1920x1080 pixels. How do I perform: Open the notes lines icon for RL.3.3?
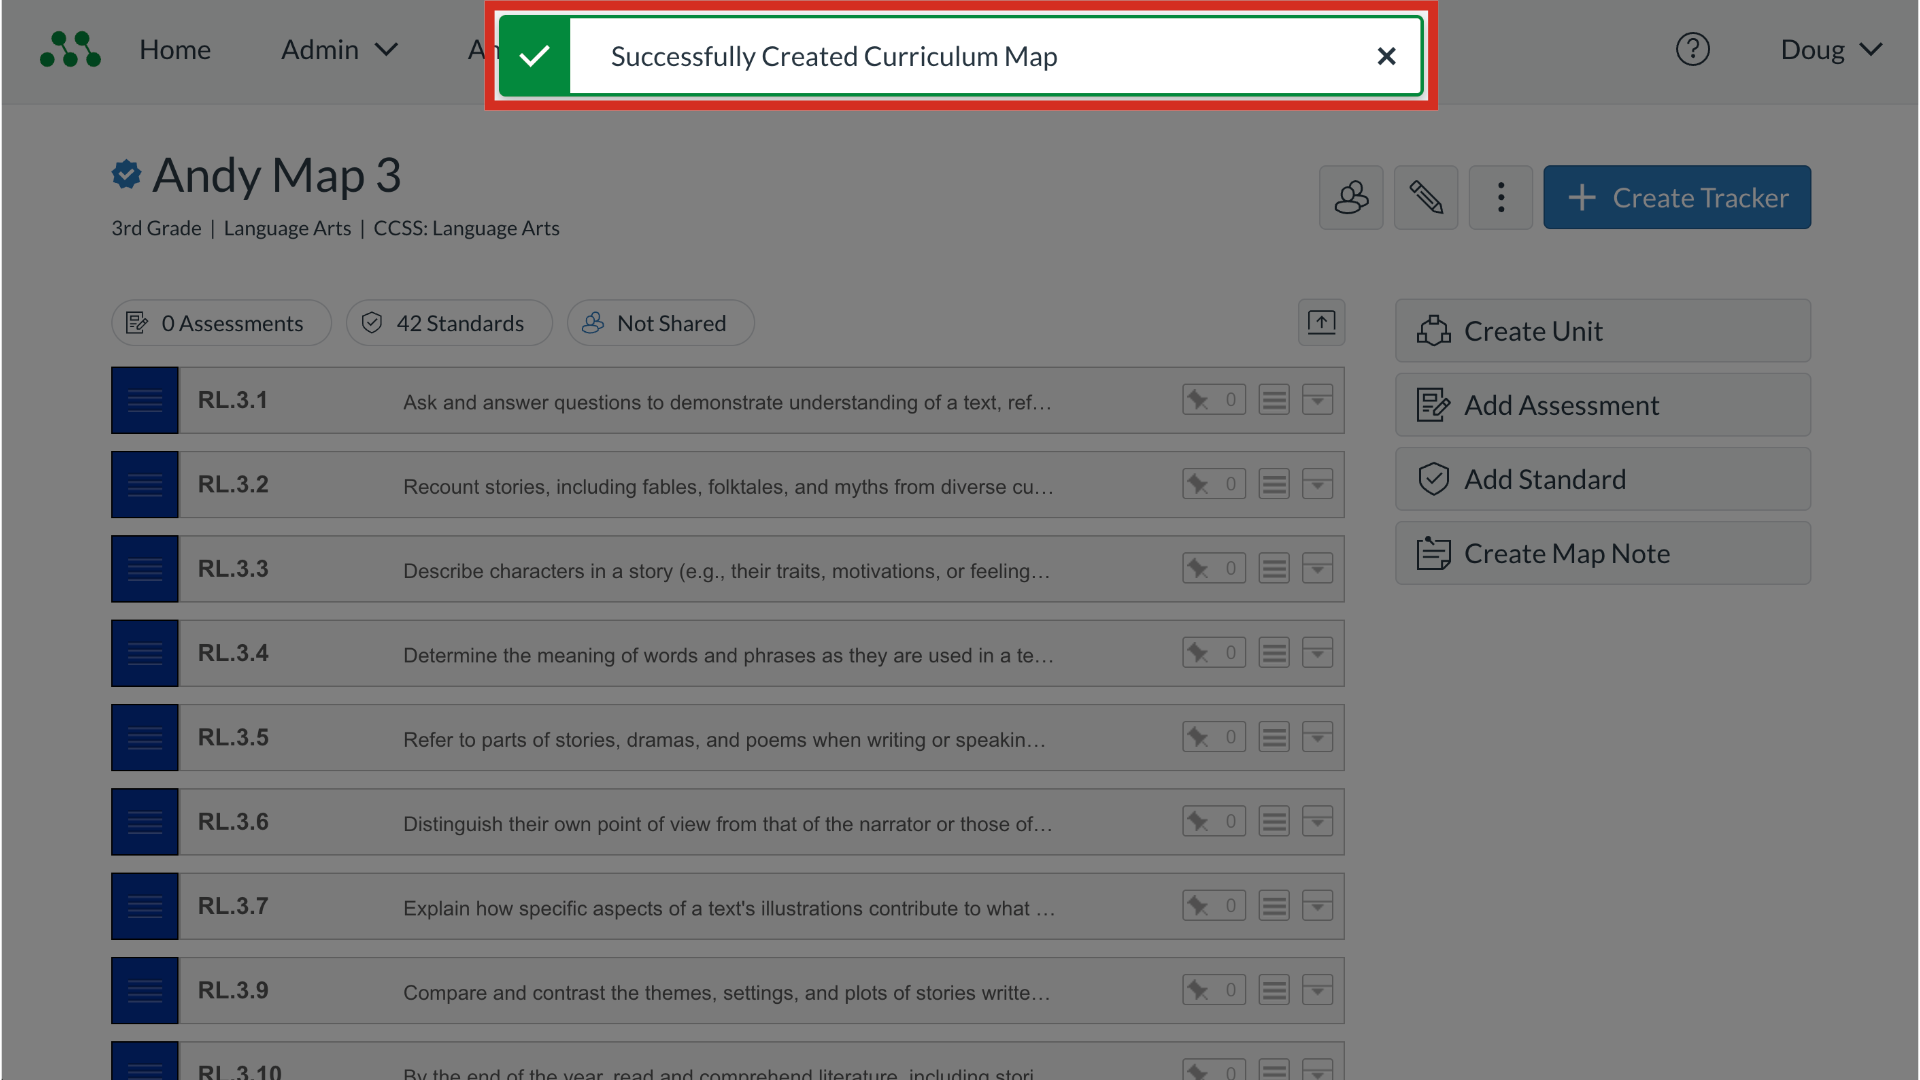click(1273, 569)
